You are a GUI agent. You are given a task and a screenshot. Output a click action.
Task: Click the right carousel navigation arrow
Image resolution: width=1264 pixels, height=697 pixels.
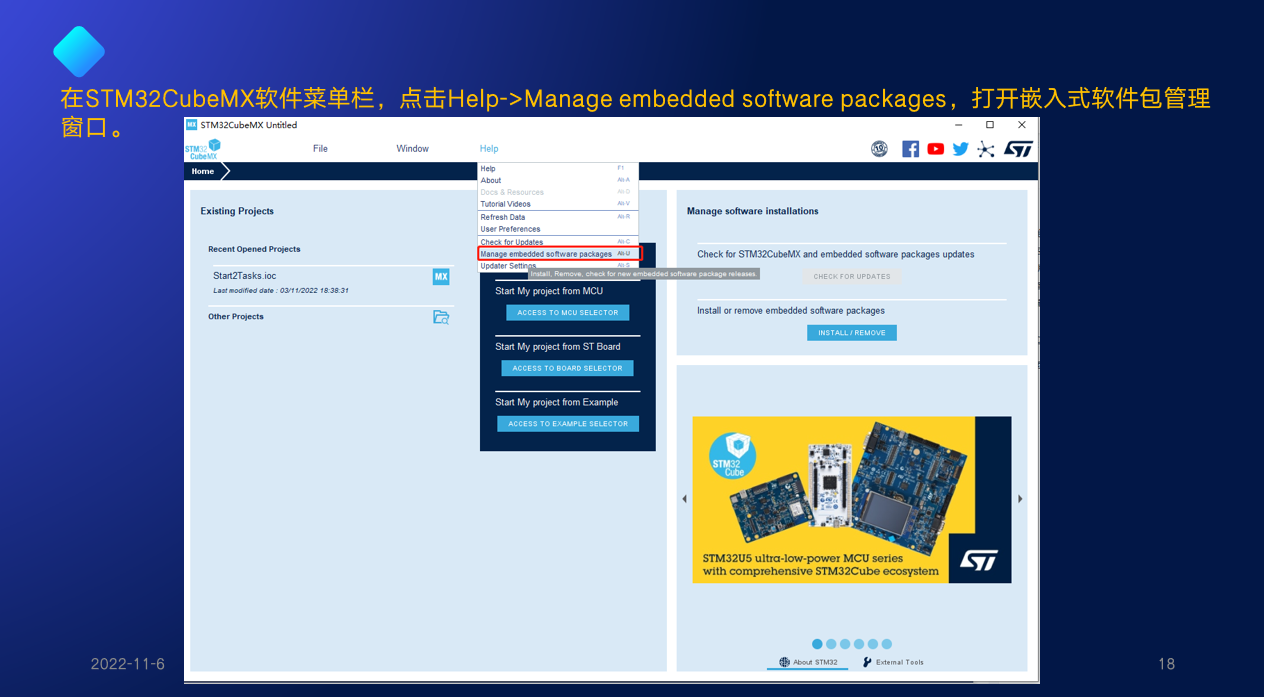pyautogui.click(x=1019, y=498)
